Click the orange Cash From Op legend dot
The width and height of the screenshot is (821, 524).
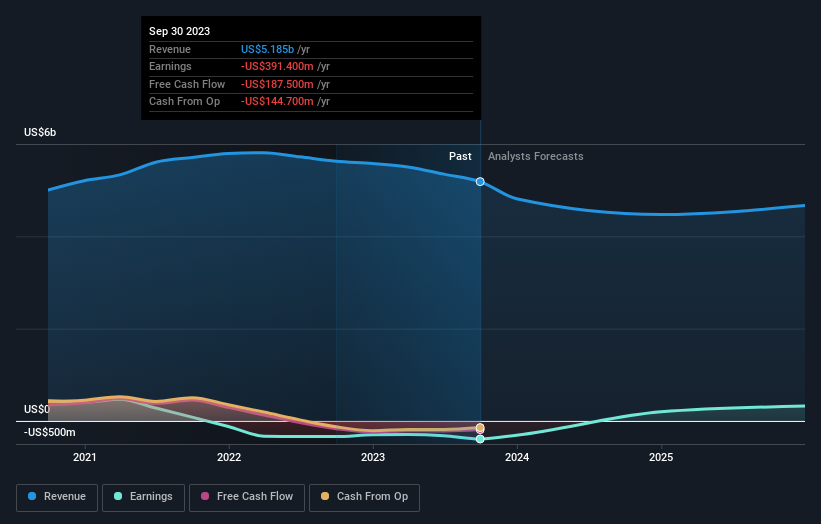pos(325,496)
